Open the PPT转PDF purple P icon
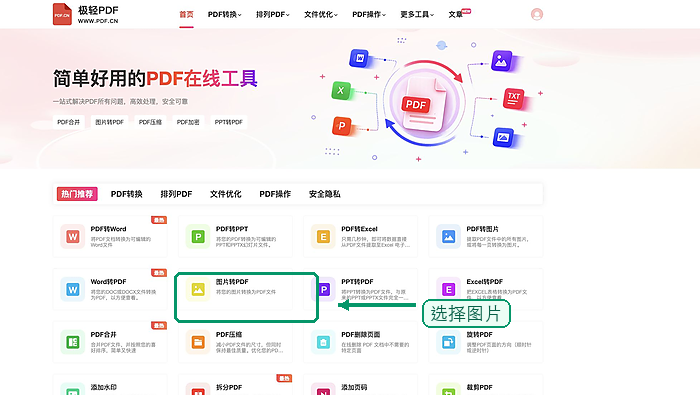 pos(325,289)
